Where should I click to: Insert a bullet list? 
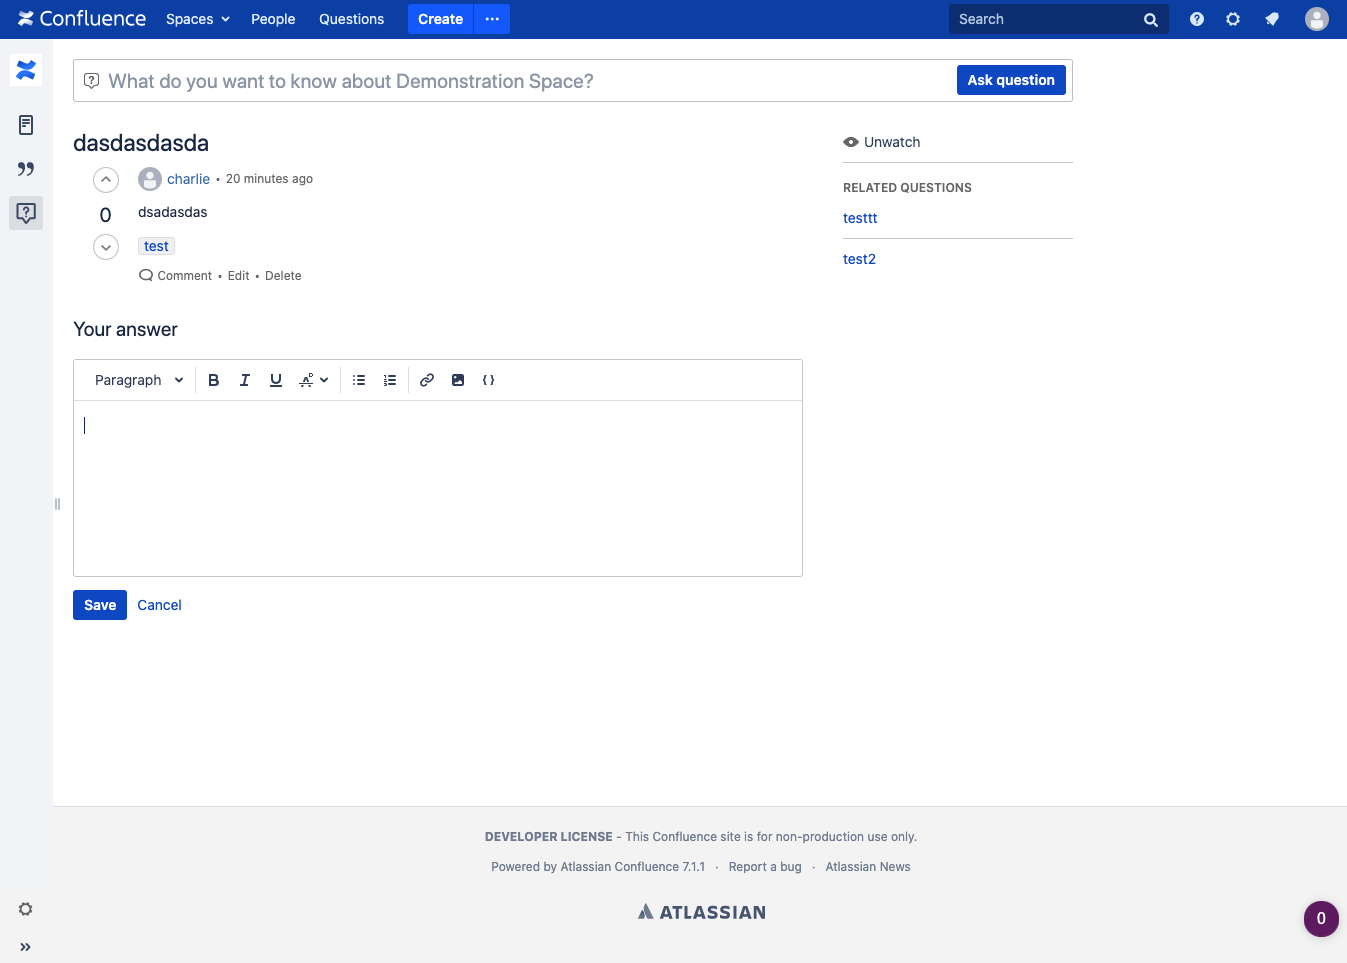click(x=359, y=380)
